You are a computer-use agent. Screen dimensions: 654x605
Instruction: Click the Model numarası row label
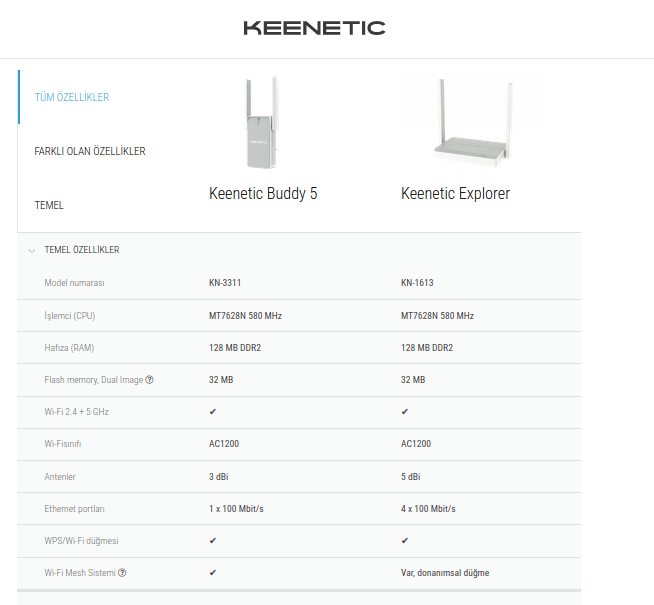pos(75,283)
